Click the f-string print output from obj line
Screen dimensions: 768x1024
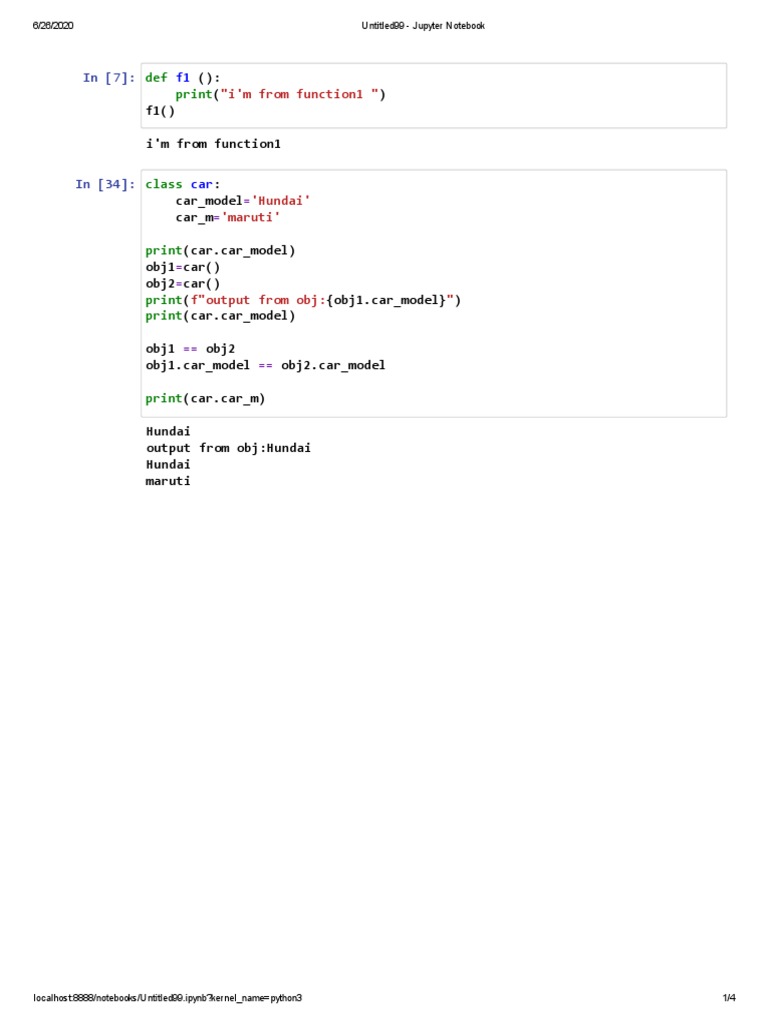click(x=303, y=300)
